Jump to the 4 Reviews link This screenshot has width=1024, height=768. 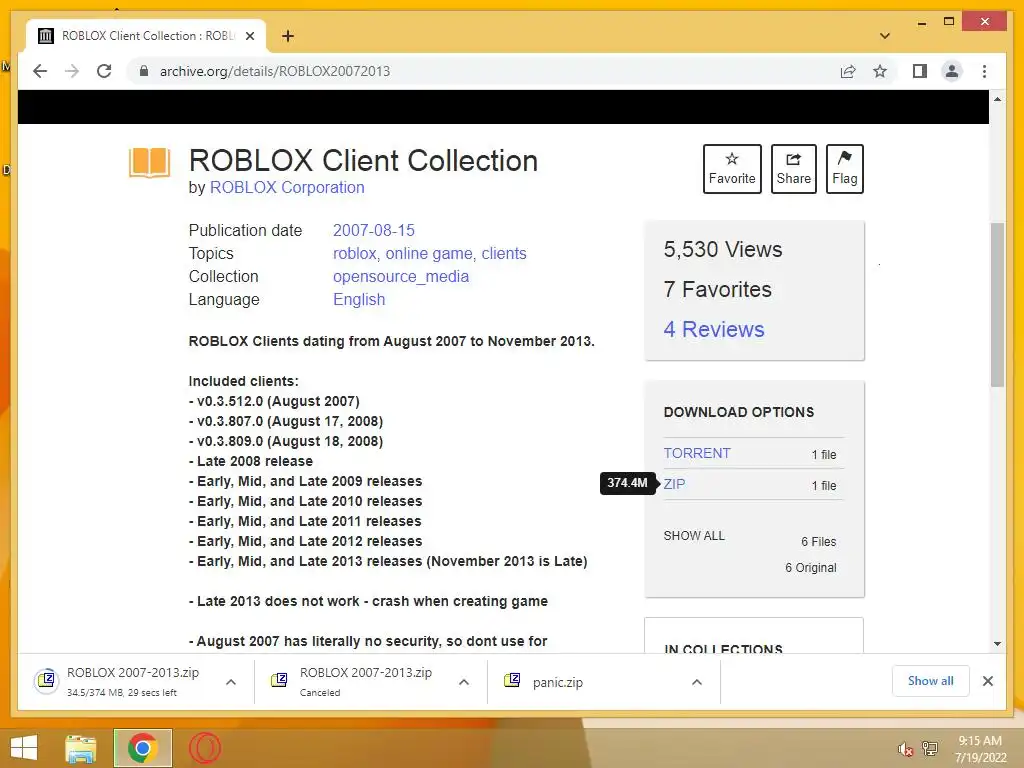point(714,329)
